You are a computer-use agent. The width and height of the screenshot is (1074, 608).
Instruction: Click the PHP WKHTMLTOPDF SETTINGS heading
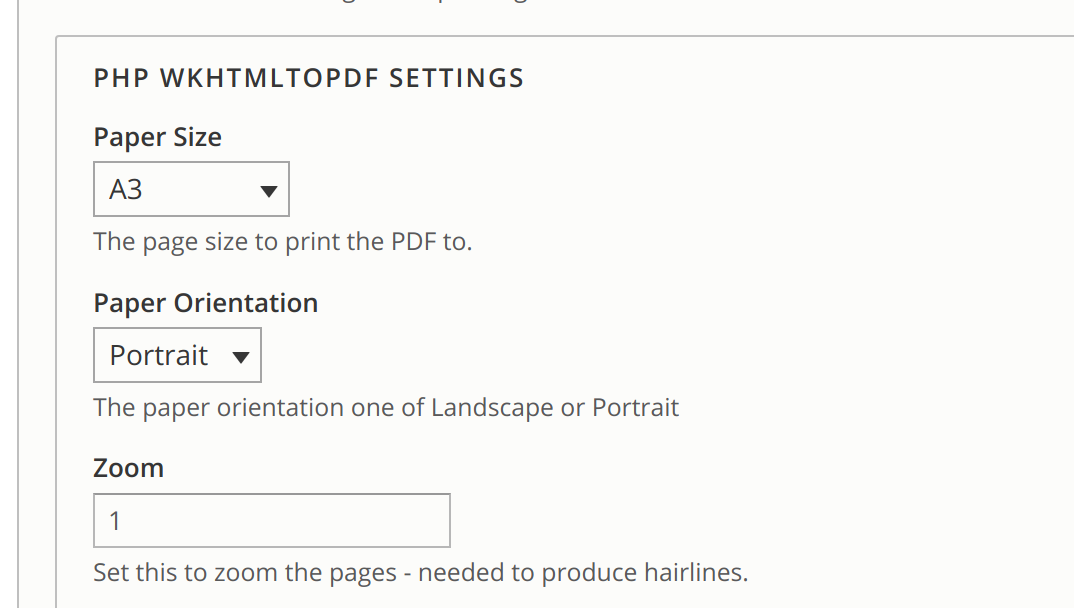click(309, 77)
